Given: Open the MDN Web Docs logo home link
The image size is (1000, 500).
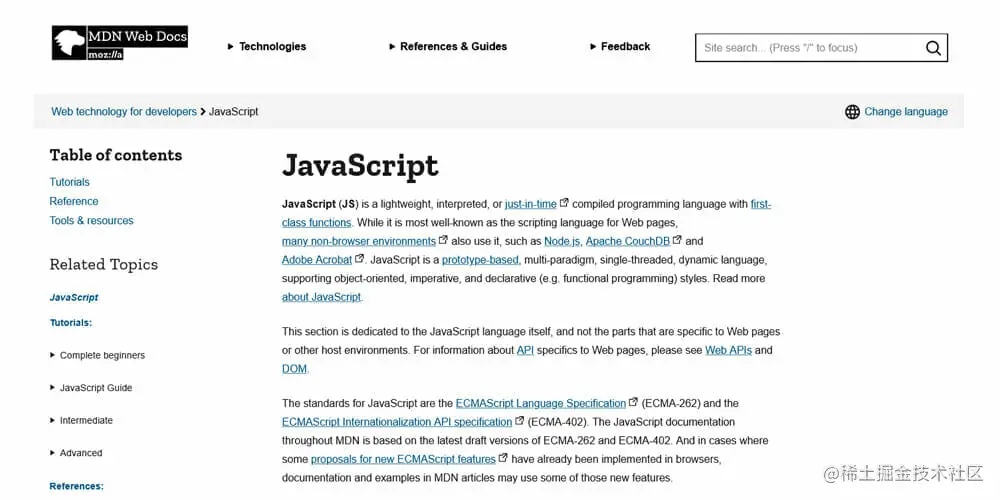Looking at the screenshot, I should (x=120, y=43).
